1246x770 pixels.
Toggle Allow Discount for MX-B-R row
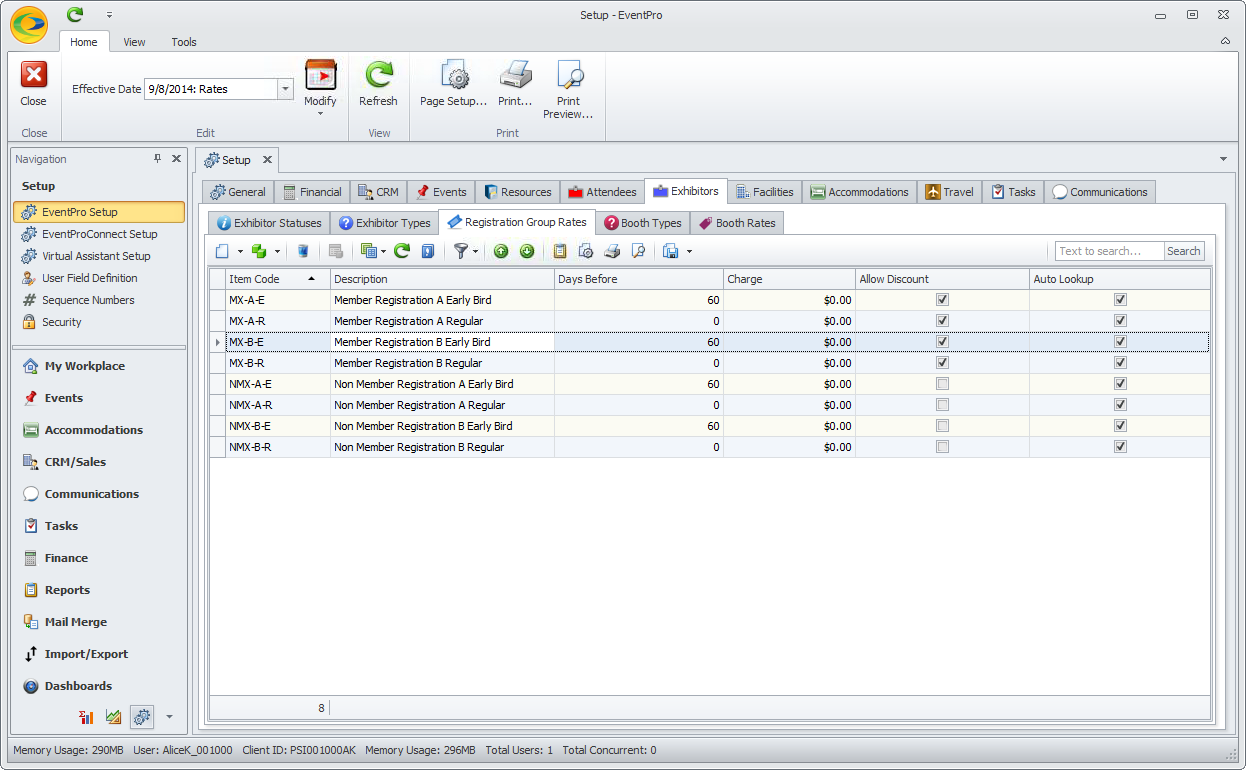click(942, 363)
